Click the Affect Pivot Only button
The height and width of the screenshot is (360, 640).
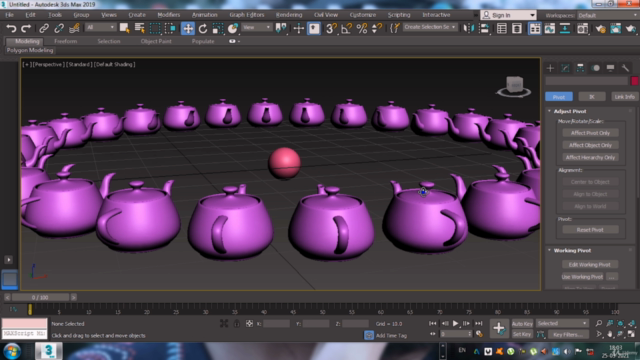click(590, 133)
